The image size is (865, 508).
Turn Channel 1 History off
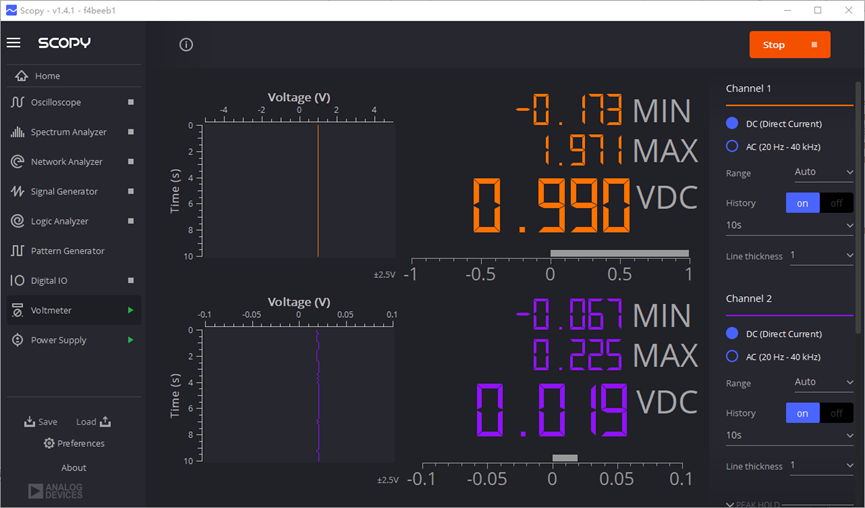tap(836, 203)
